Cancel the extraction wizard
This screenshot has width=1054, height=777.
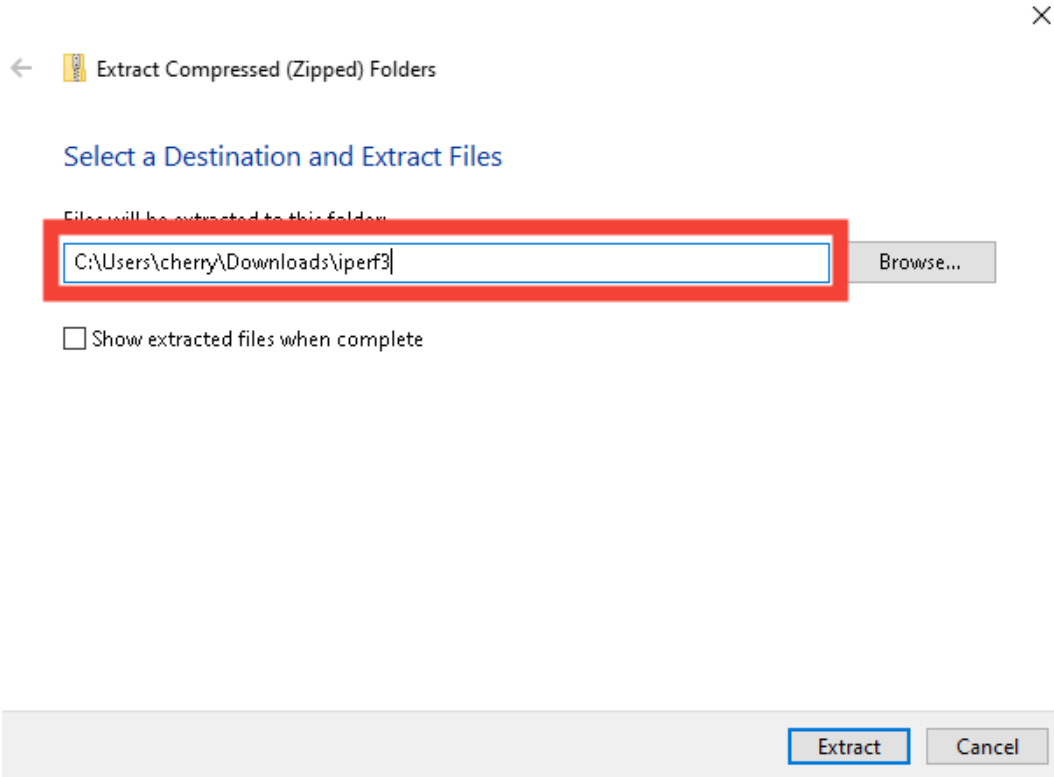tap(986, 746)
